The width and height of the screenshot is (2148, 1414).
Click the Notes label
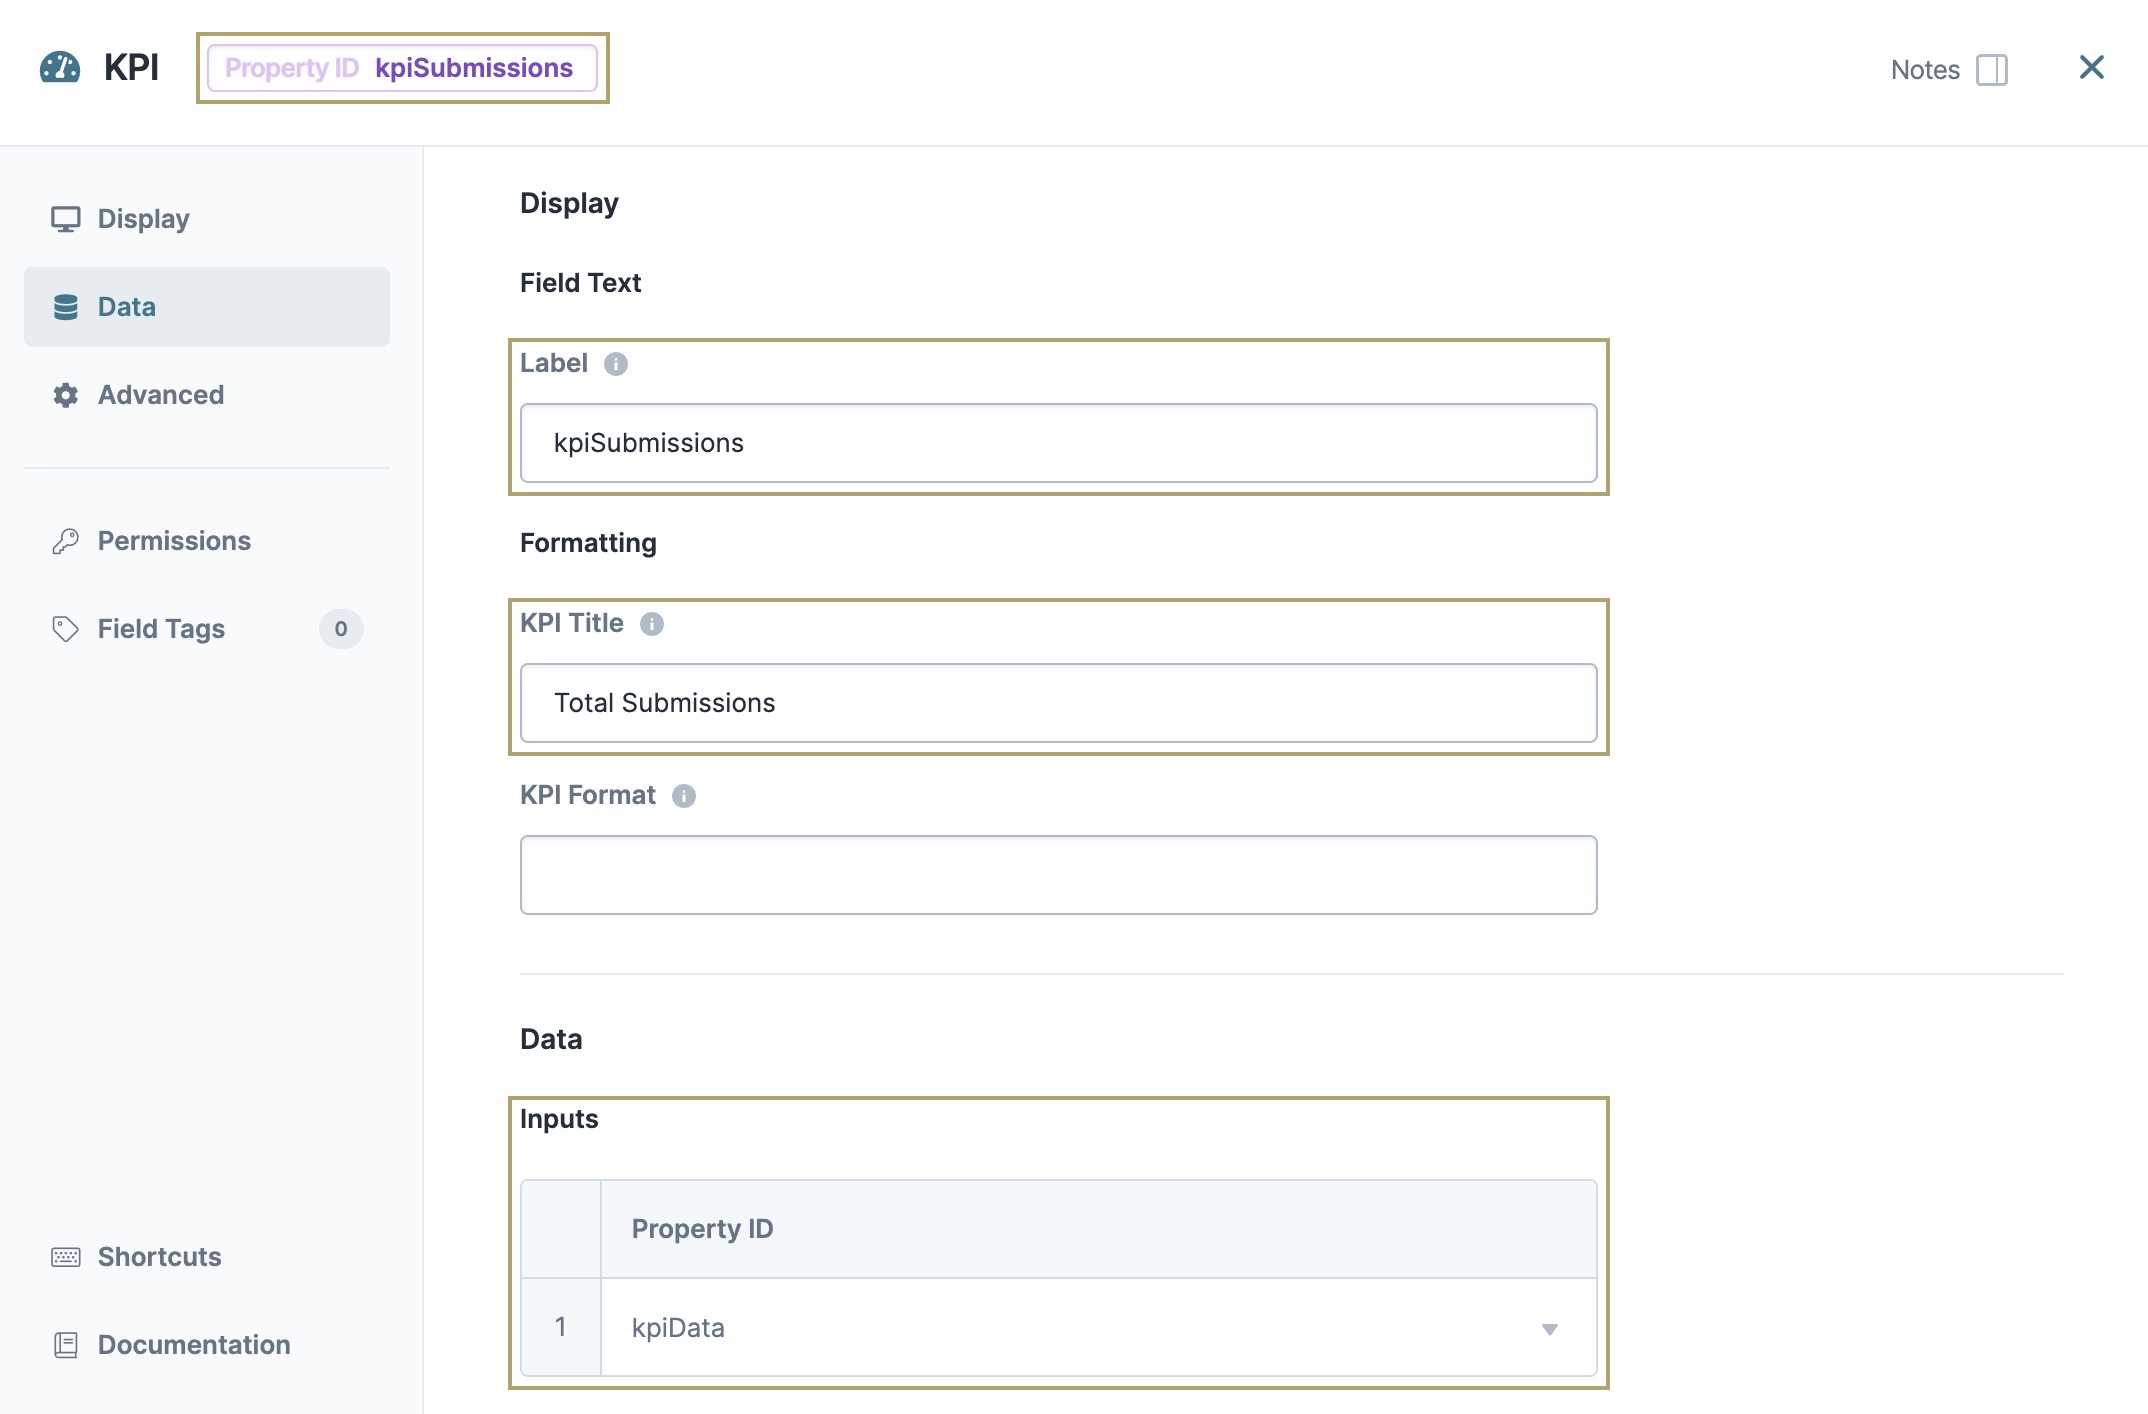point(1925,70)
